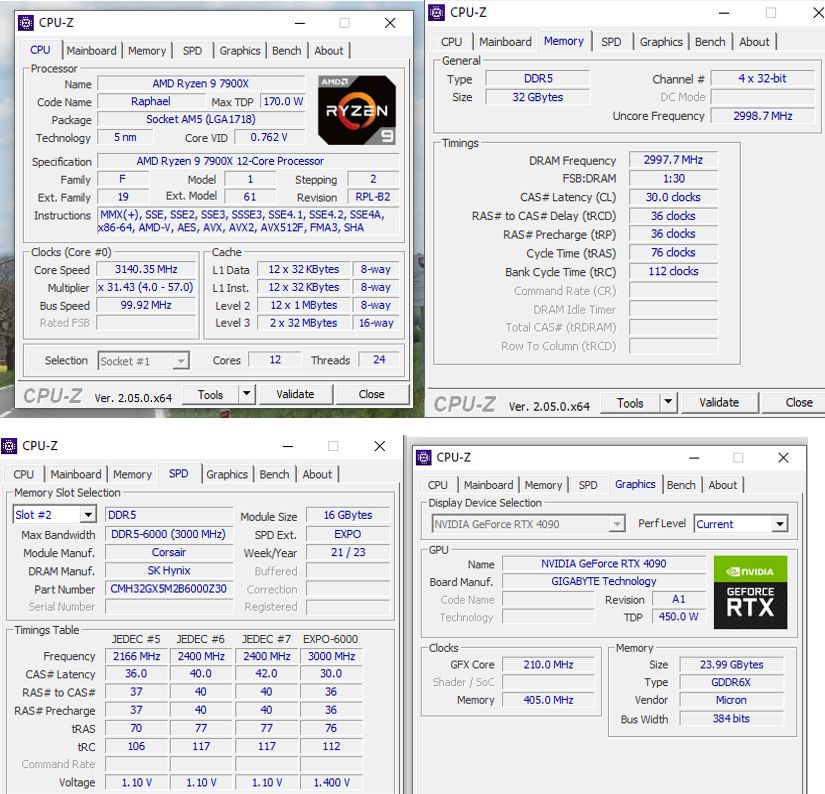Switch to Memory tab in CPU window
The width and height of the screenshot is (825, 794).
pyautogui.click(x=147, y=51)
